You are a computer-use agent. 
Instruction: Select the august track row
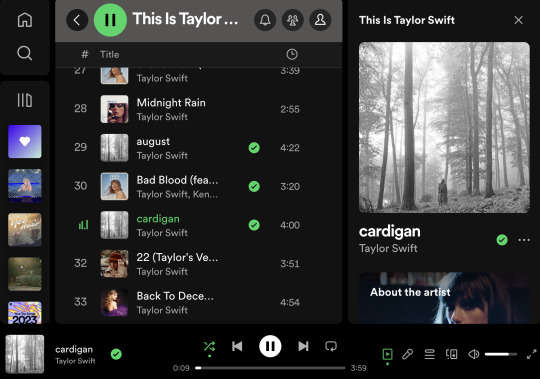click(x=198, y=148)
